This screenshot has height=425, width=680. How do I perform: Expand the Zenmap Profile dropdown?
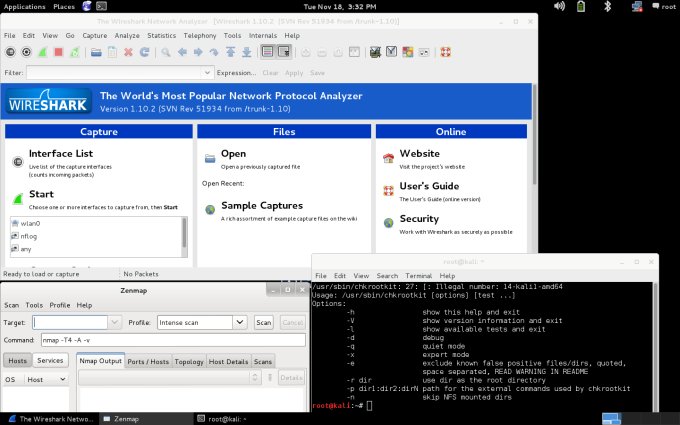click(240, 323)
